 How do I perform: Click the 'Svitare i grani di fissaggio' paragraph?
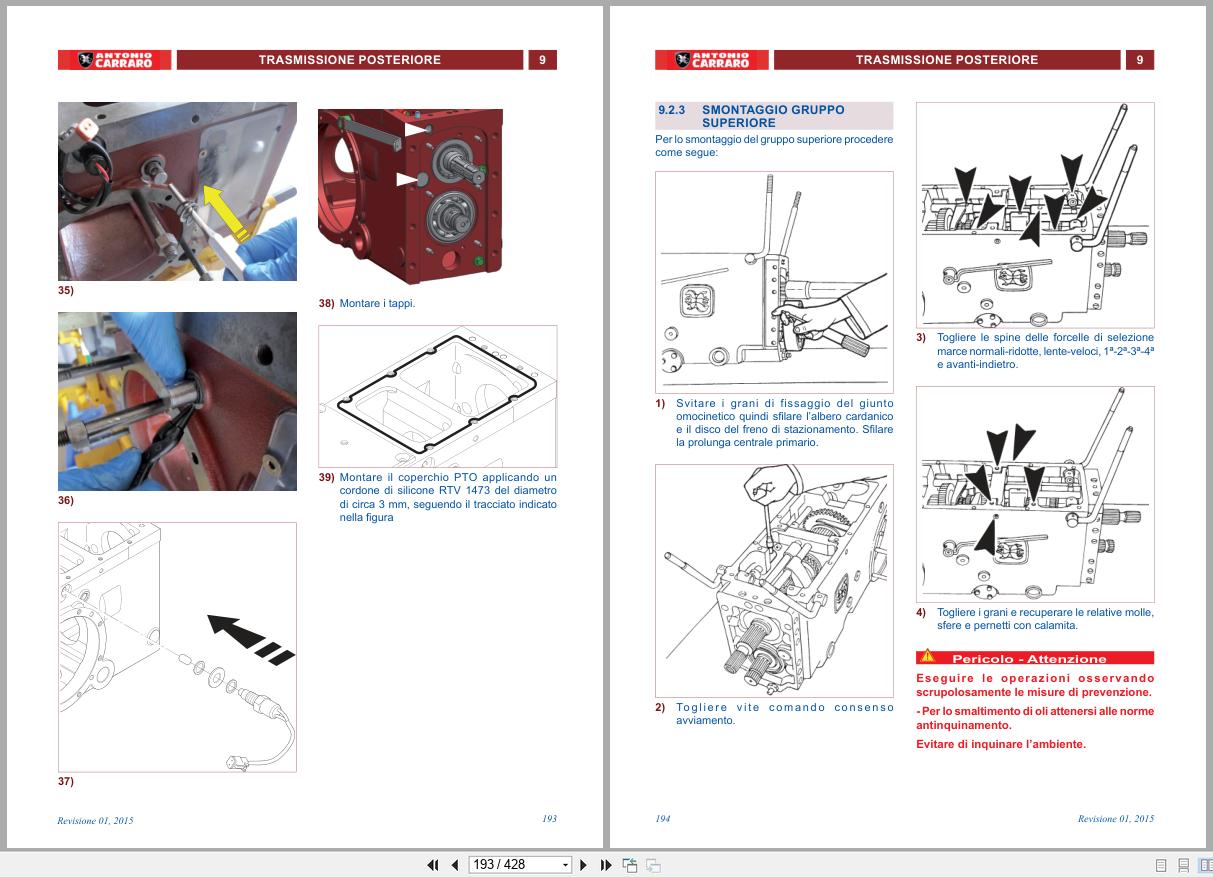(x=785, y=423)
